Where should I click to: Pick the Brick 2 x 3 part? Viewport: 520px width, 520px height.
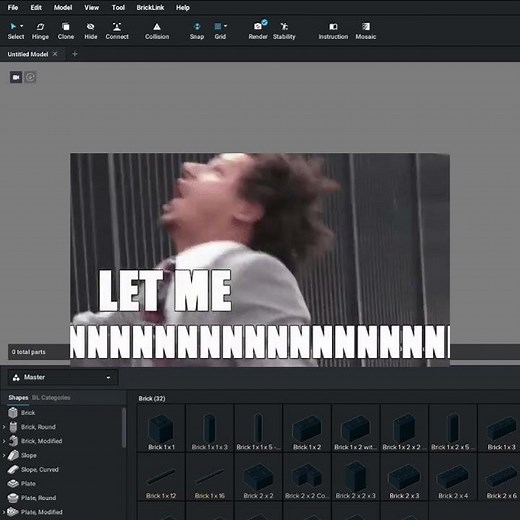pyautogui.click(x=404, y=477)
